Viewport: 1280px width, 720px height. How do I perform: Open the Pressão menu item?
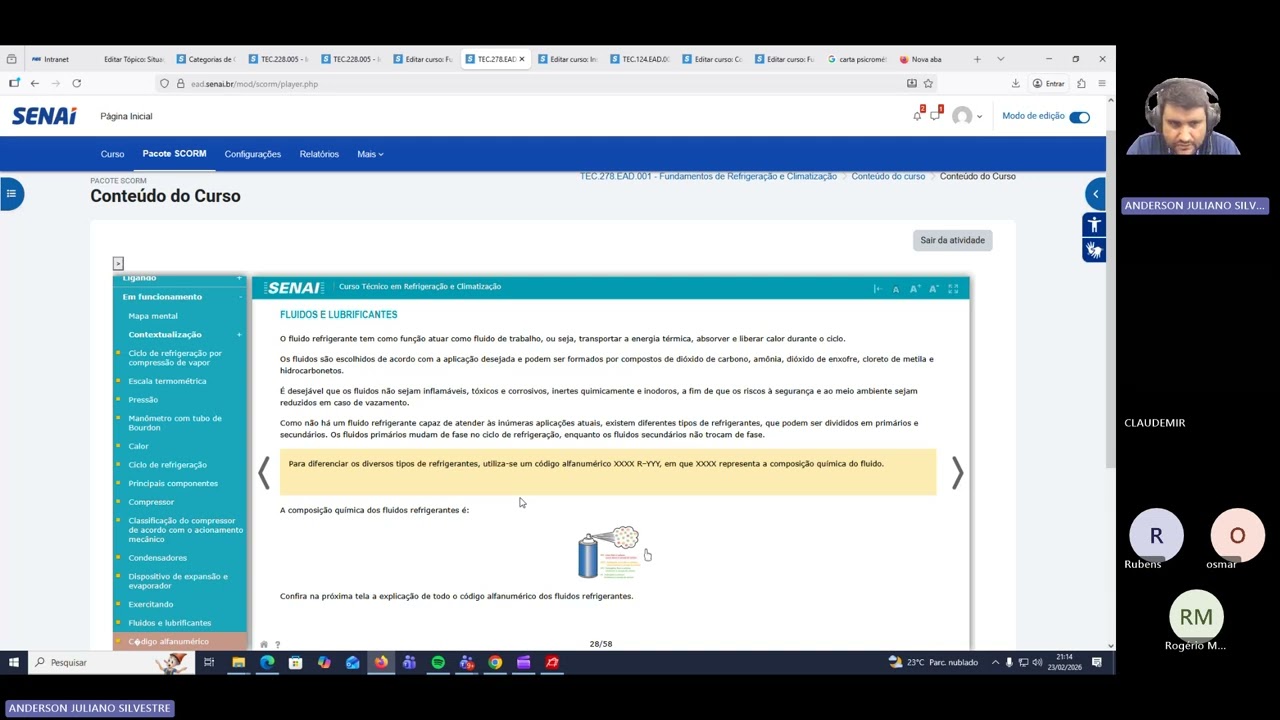coord(143,400)
